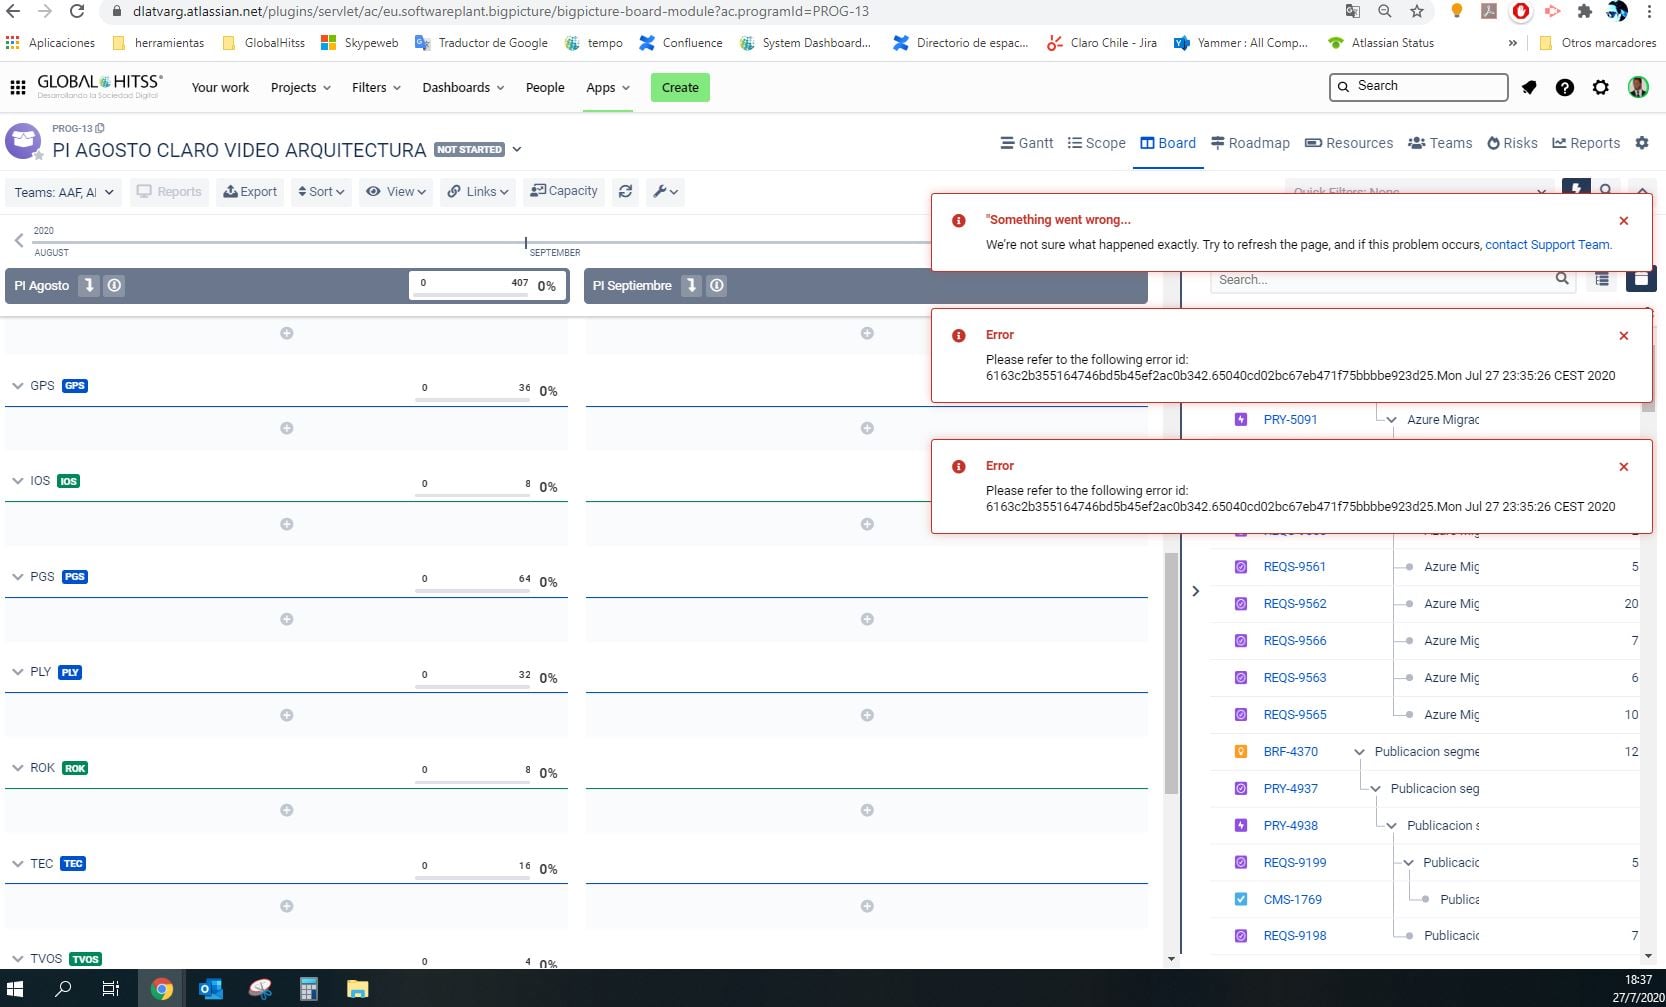Viewport: 1666px width, 1007px height.
Task: Collapse the TEC team row
Action: pos(17,863)
